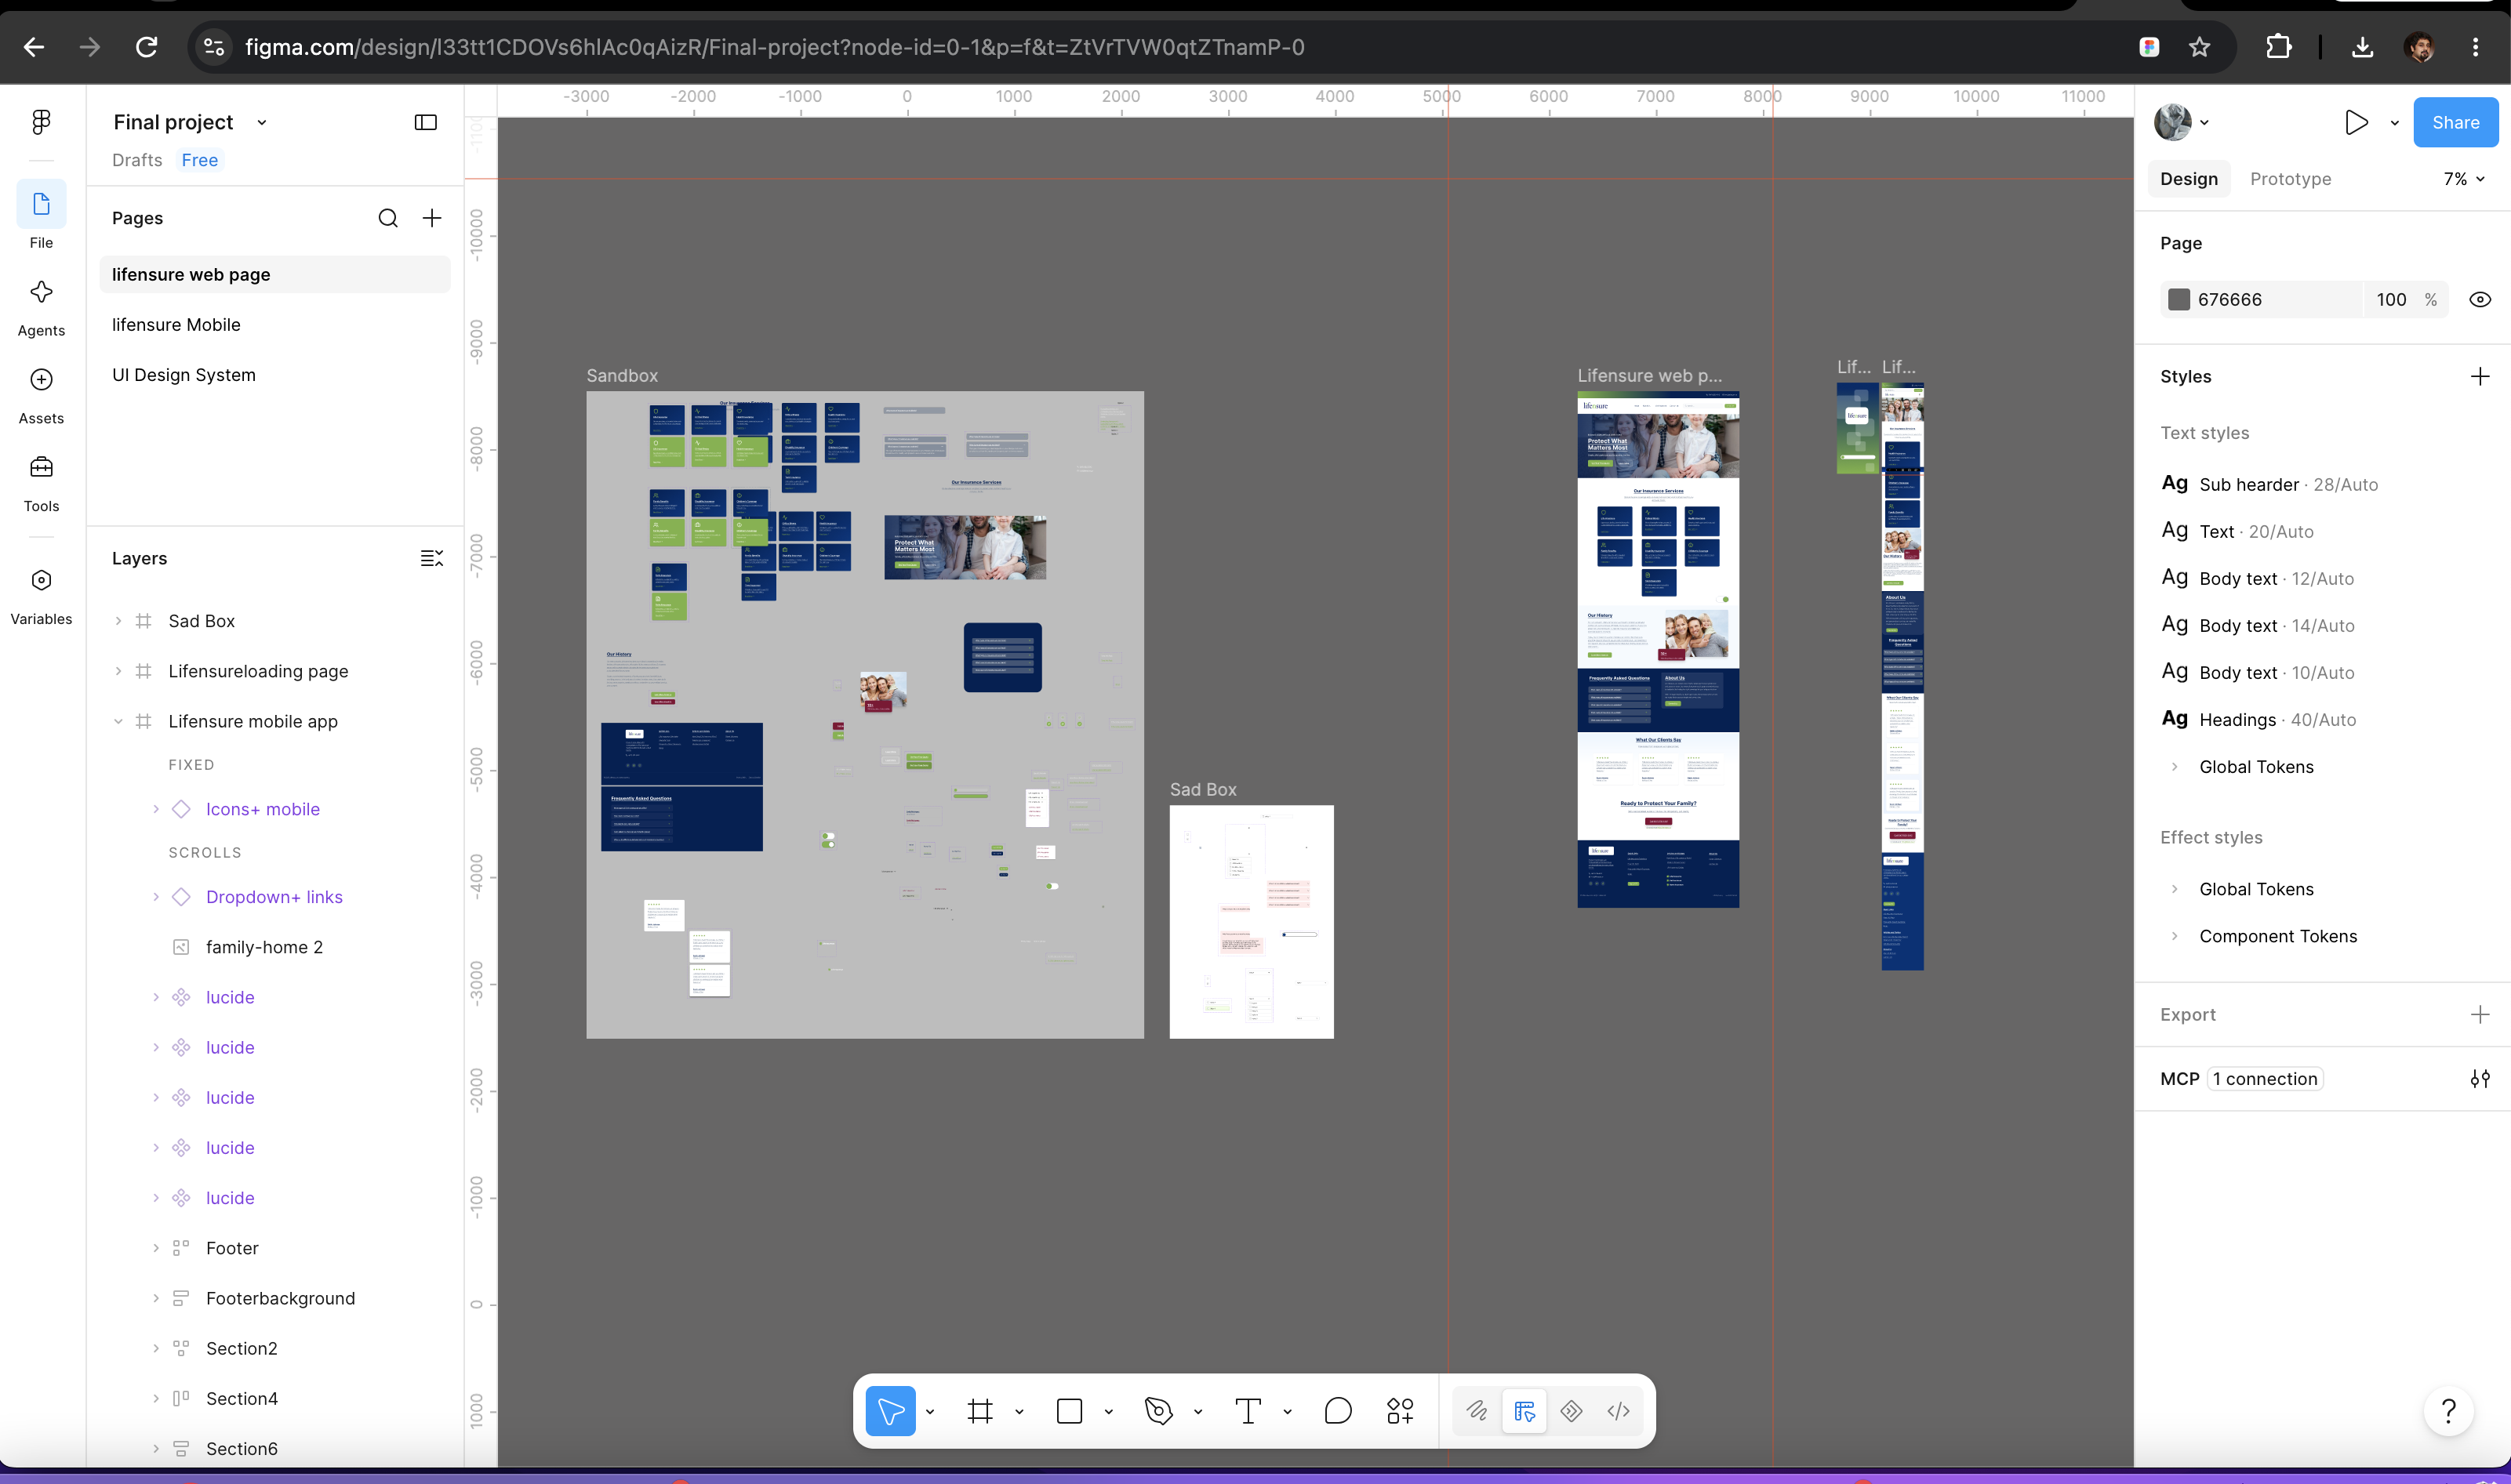Collapse the Lifensure mobile app layer
2511x1484 pixels.
tap(118, 721)
